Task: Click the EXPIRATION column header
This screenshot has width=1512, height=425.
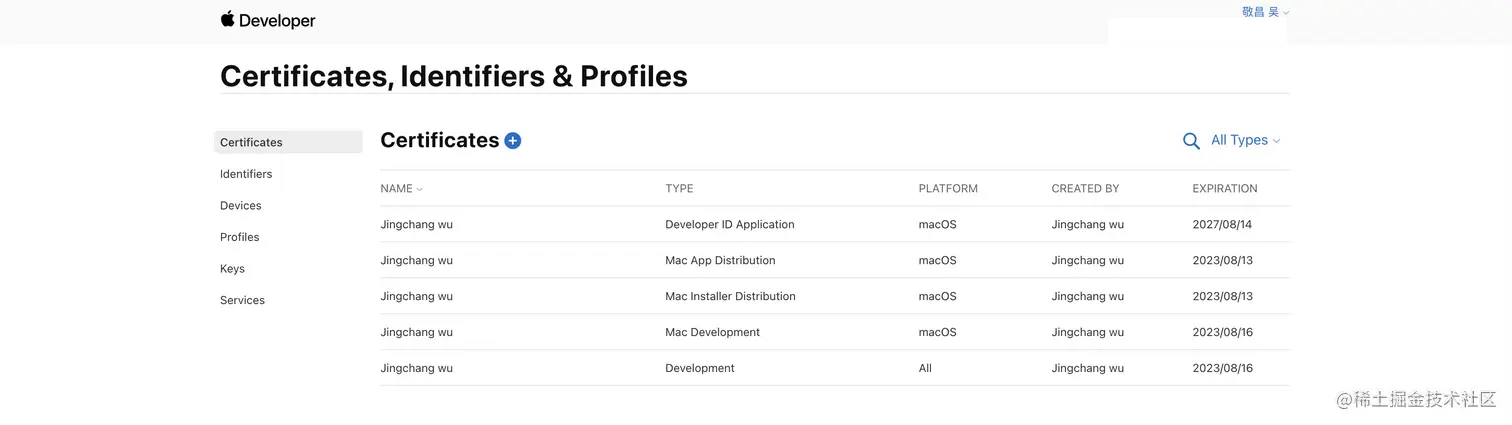Action: coord(1225,188)
